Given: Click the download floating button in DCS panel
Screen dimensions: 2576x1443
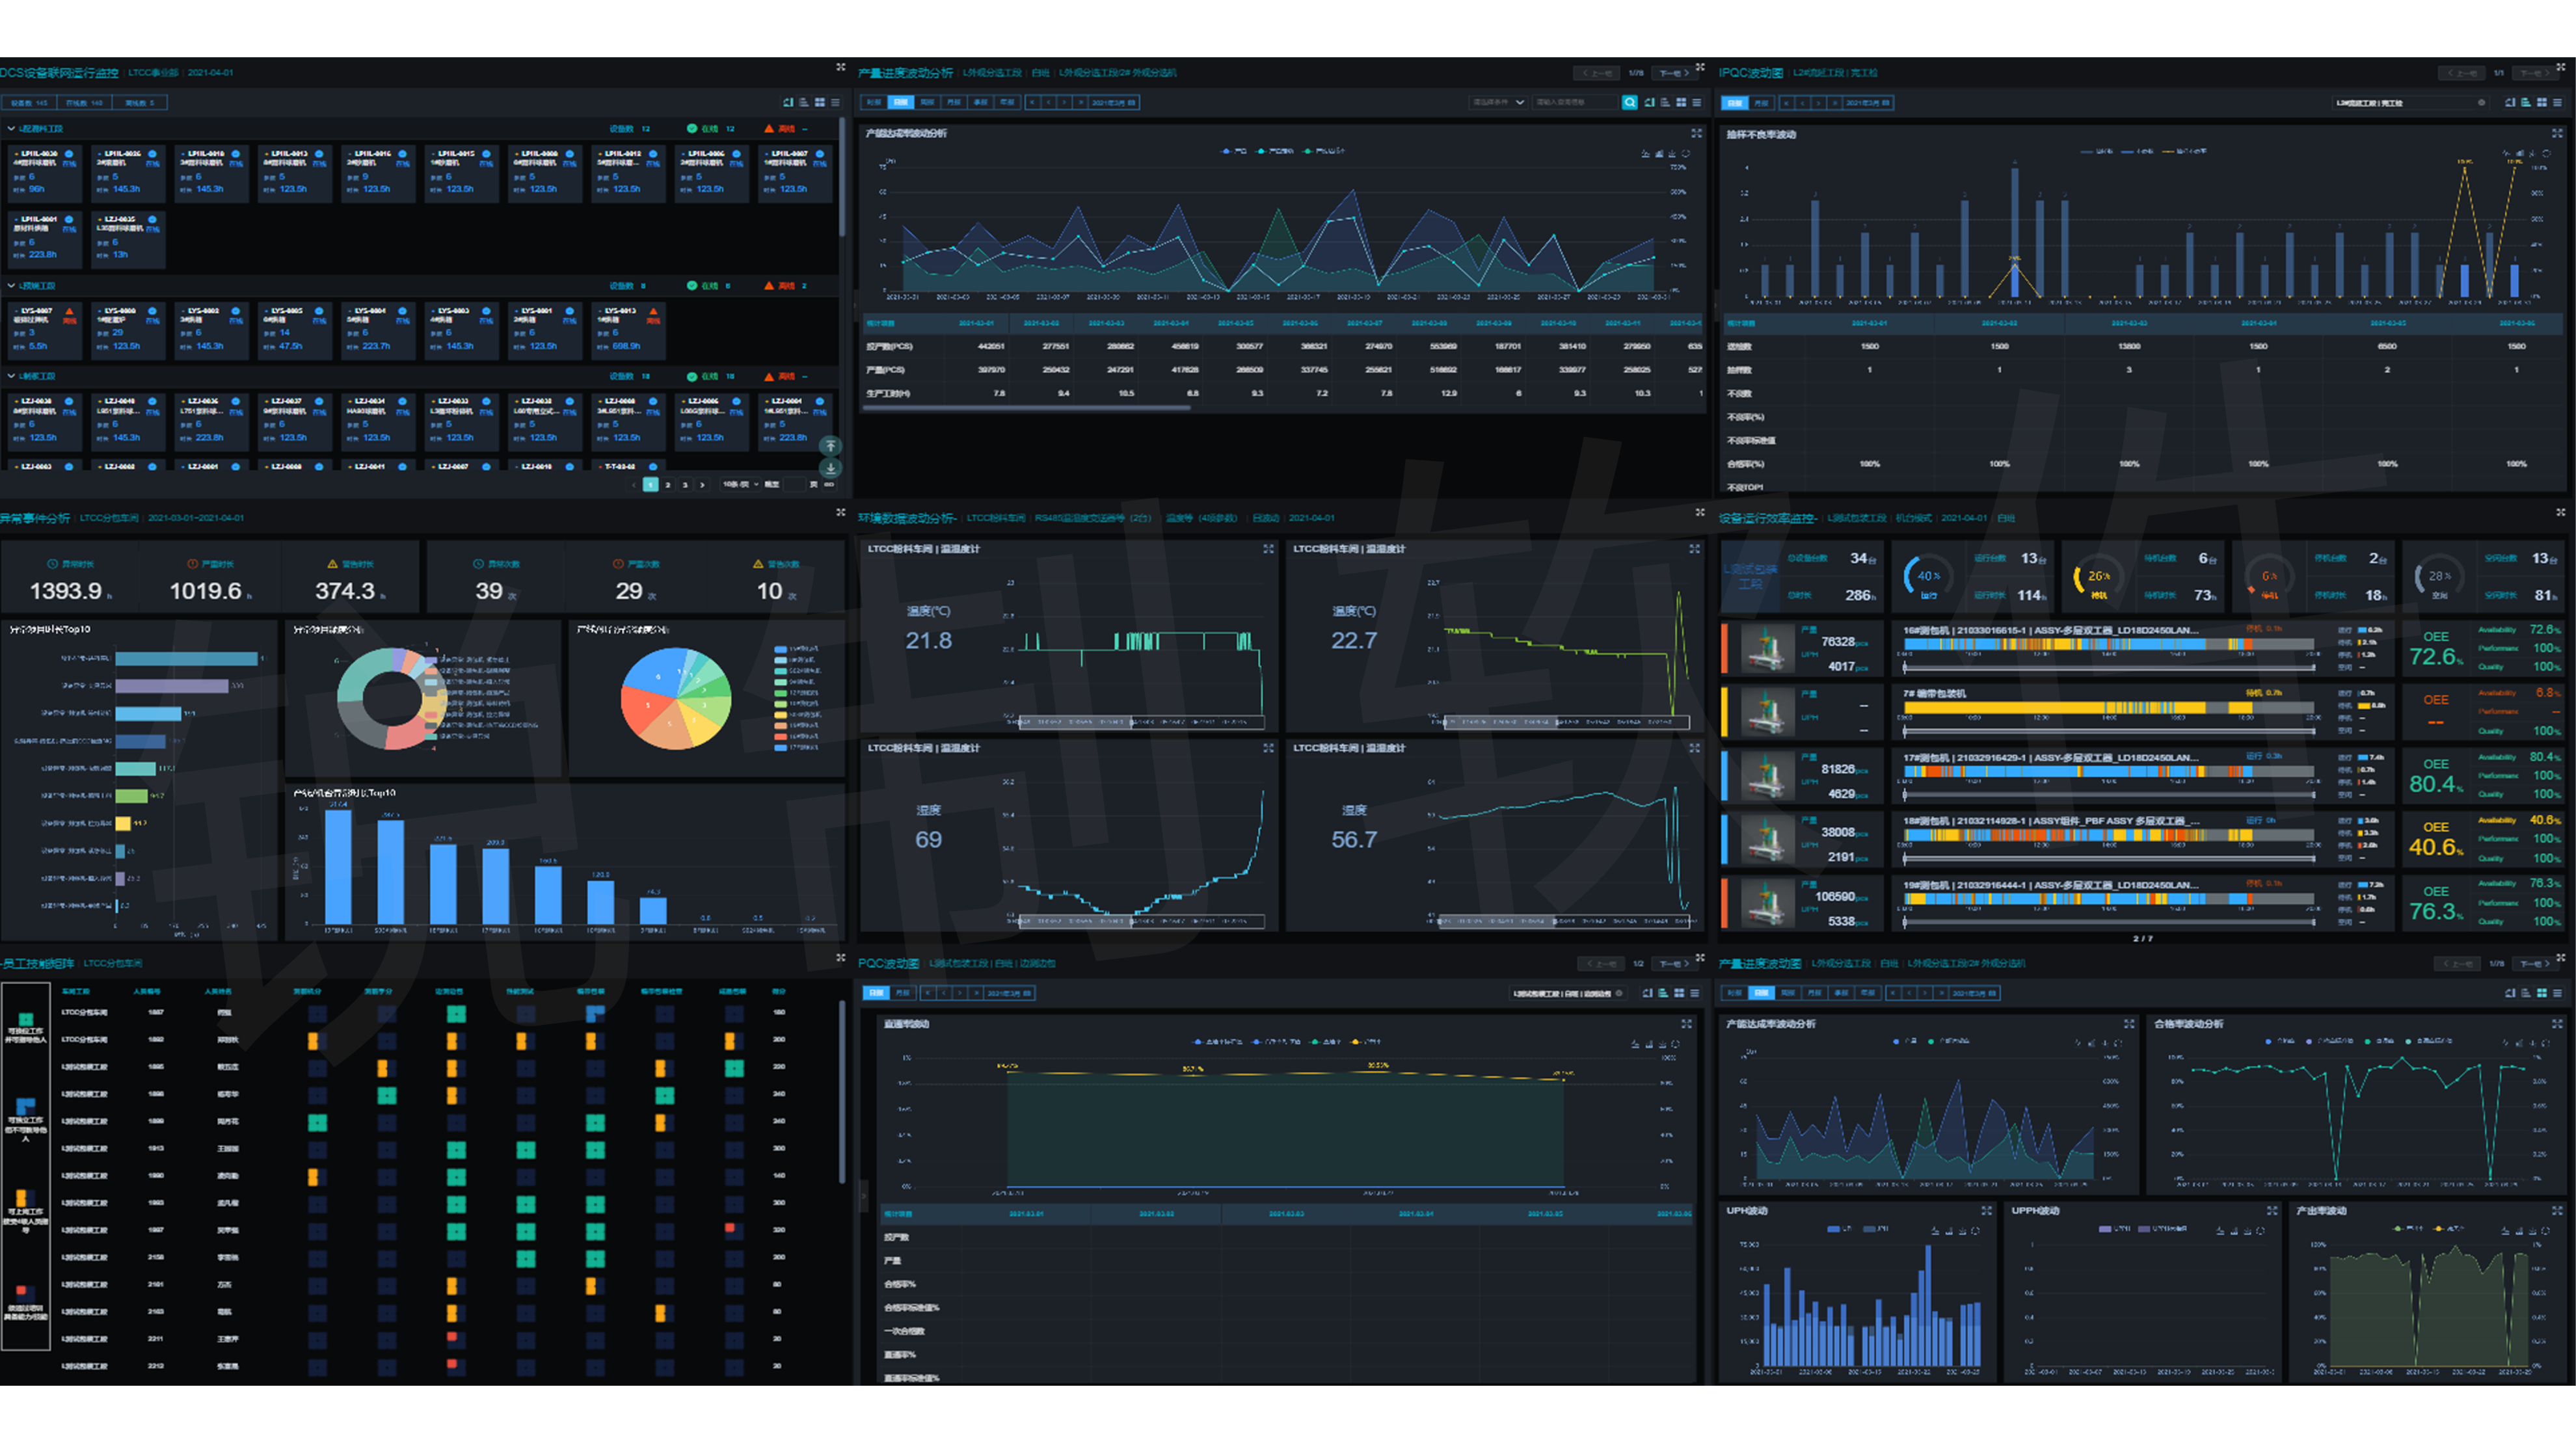Looking at the screenshot, I should 830,468.
